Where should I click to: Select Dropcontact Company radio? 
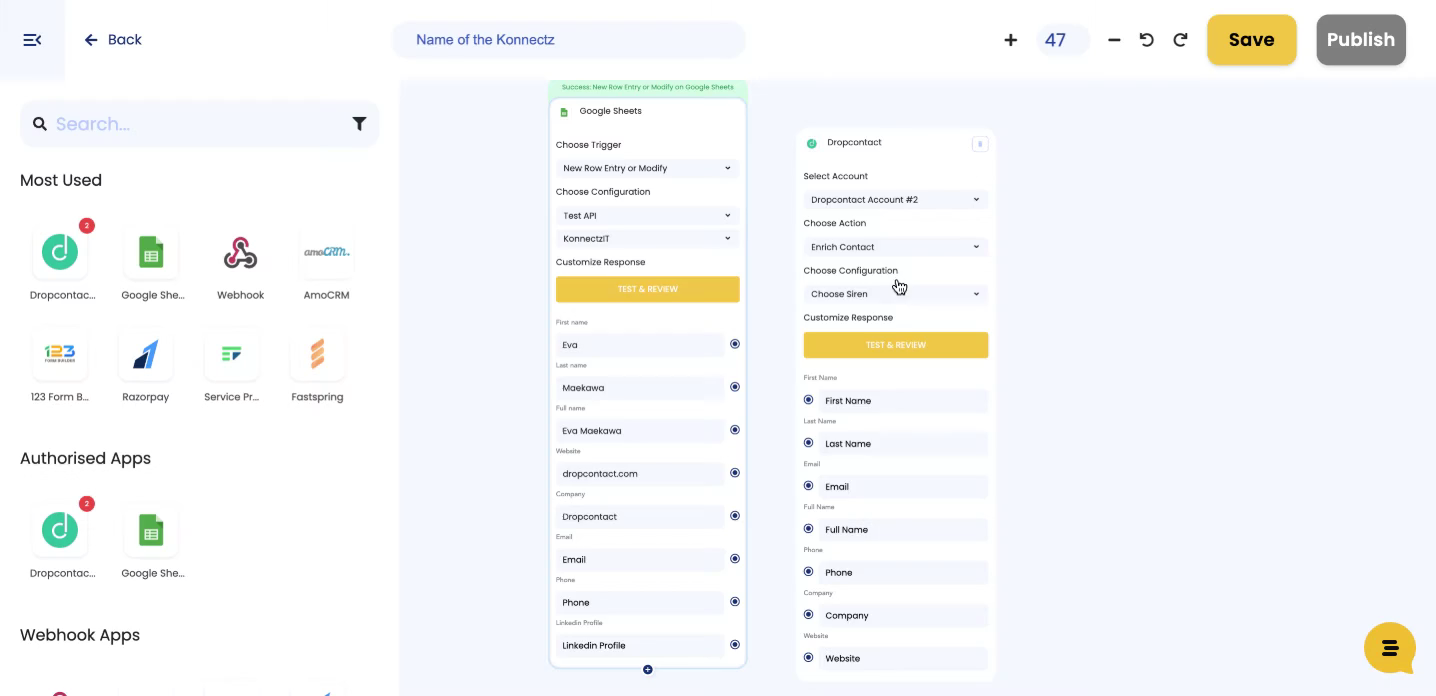click(809, 615)
